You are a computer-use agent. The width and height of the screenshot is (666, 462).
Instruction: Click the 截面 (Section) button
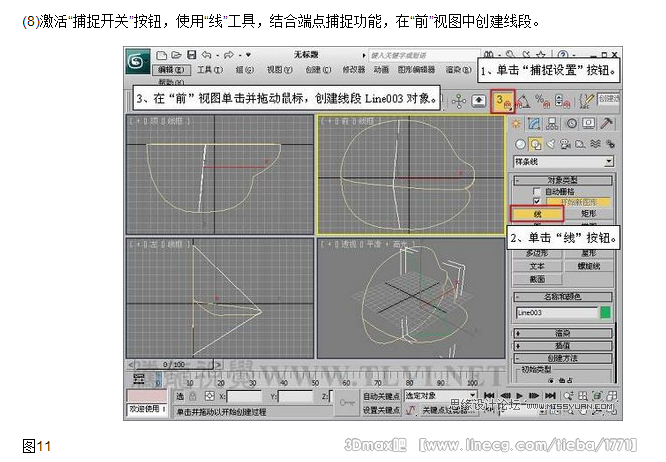click(x=537, y=279)
